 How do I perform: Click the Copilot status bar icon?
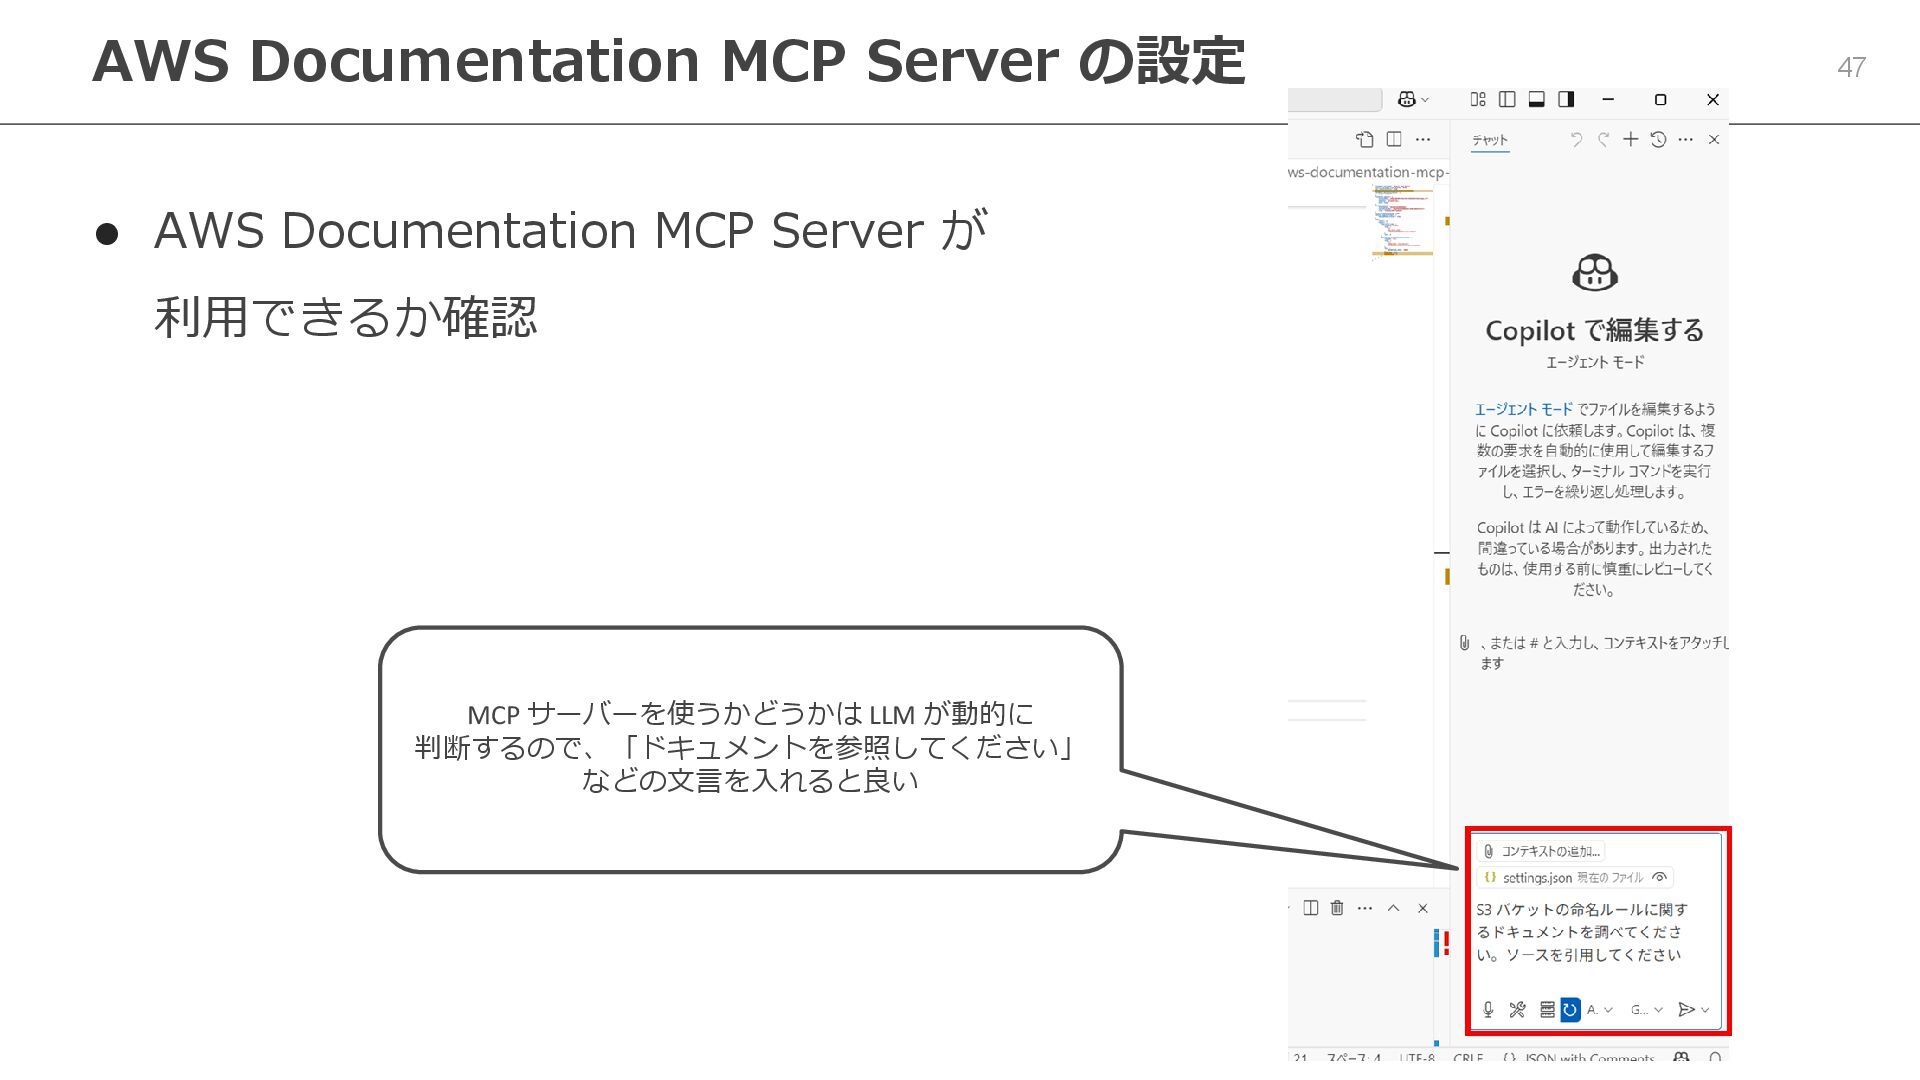point(1681,1057)
